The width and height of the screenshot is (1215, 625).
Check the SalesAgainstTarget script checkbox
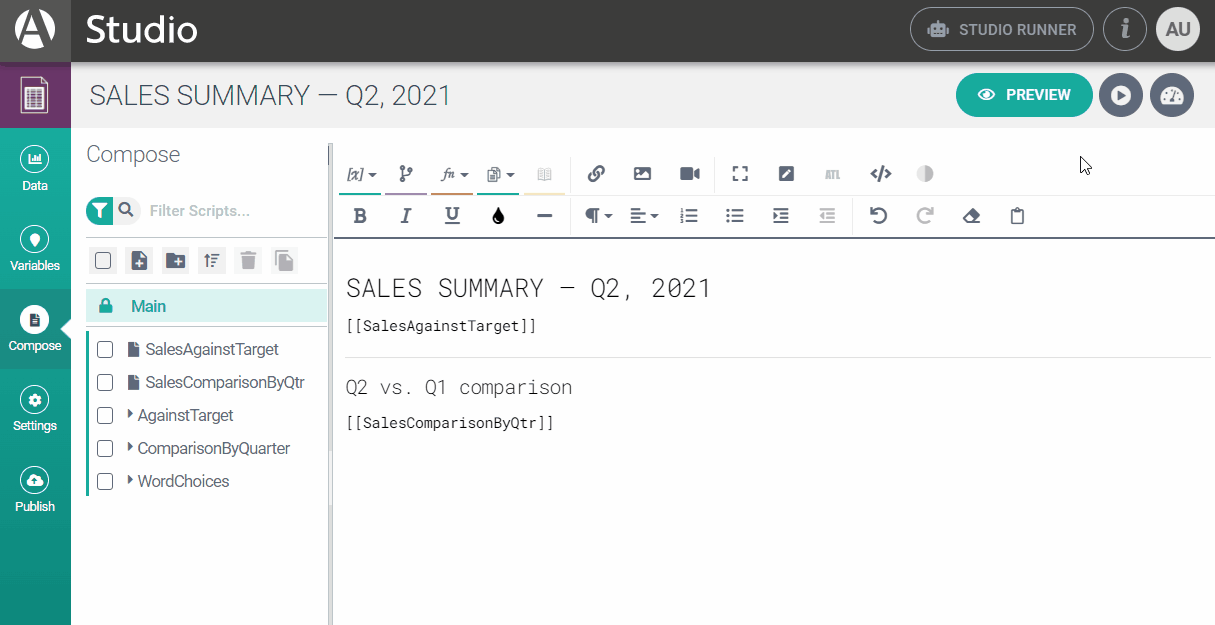pyautogui.click(x=105, y=350)
